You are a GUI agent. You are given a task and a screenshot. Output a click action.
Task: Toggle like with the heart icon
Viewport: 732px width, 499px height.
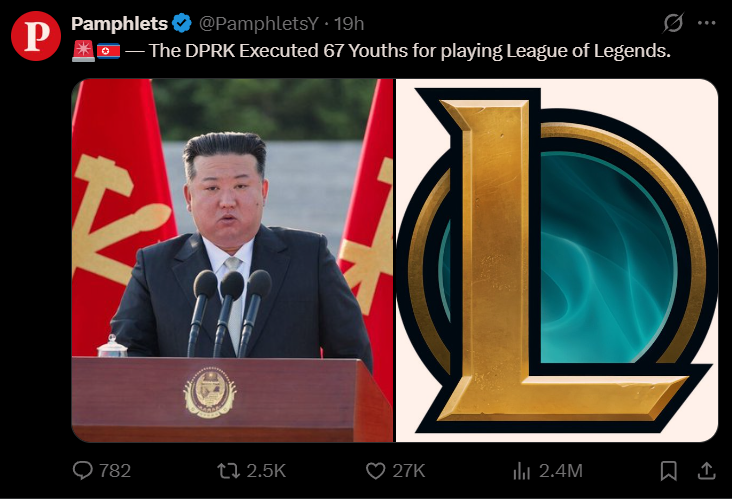point(375,471)
